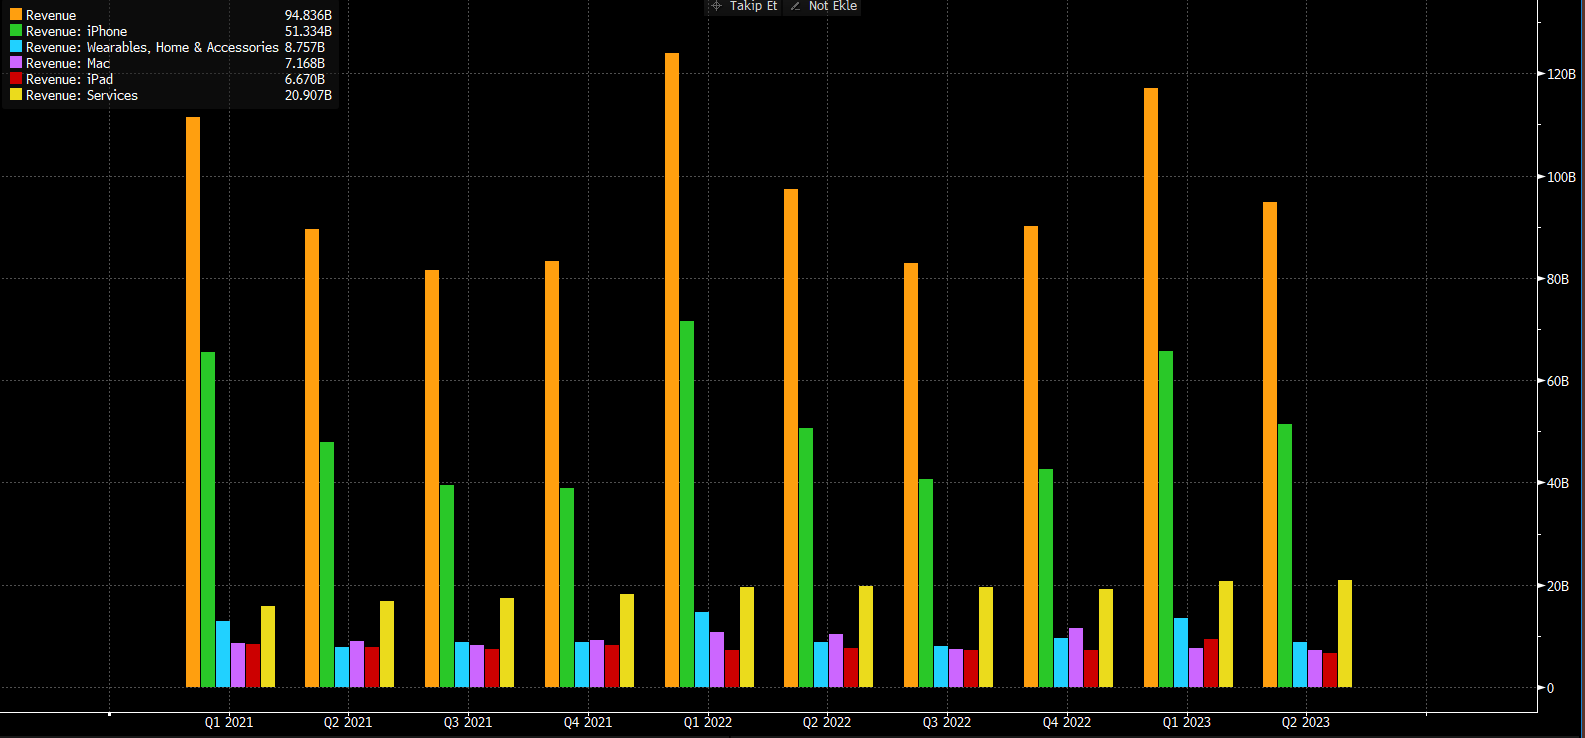The height and width of the screenshot is (738, 1585).
Task: Click the 7.168B legend value
Action: point(305,63)
